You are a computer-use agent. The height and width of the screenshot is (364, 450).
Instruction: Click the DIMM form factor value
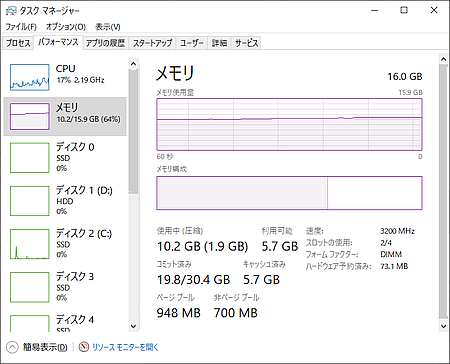(391, 254)
